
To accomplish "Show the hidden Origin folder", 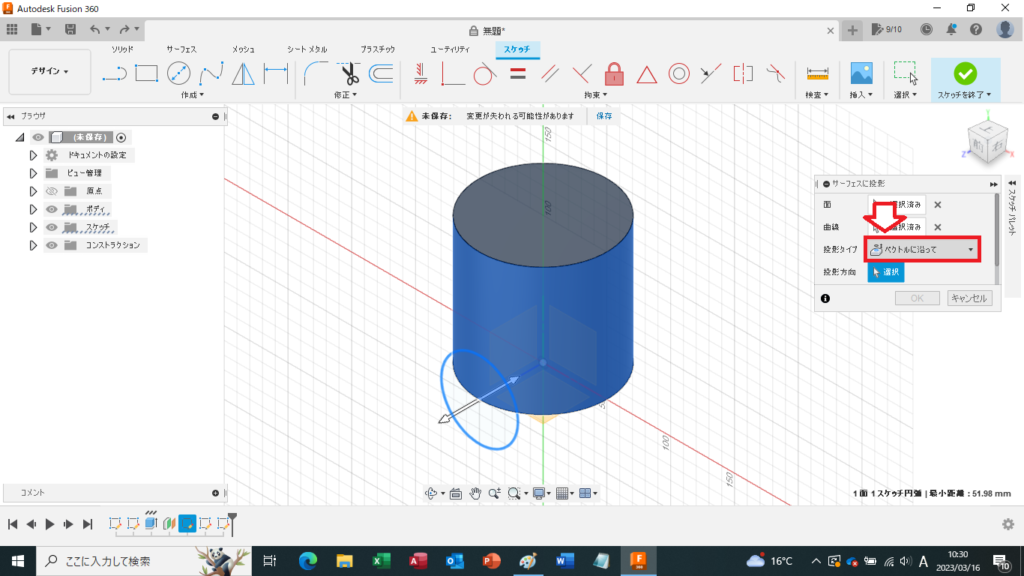I will [x=52, y=191].
